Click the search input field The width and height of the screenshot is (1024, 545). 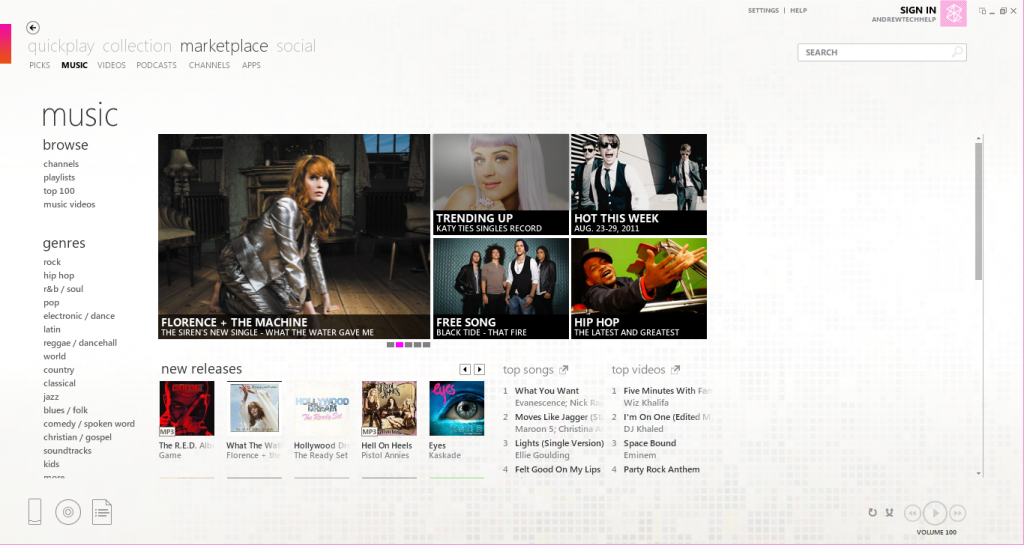tap(882, 52)
